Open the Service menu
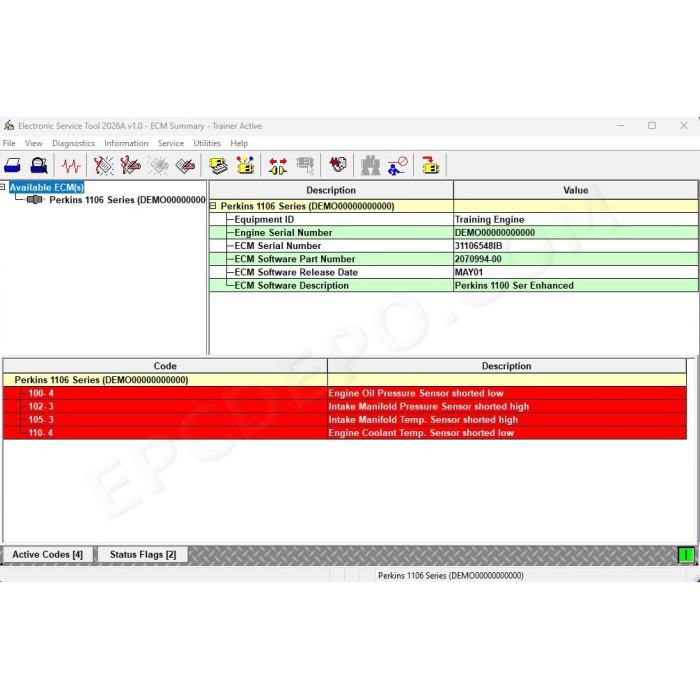 pos(171,143)
